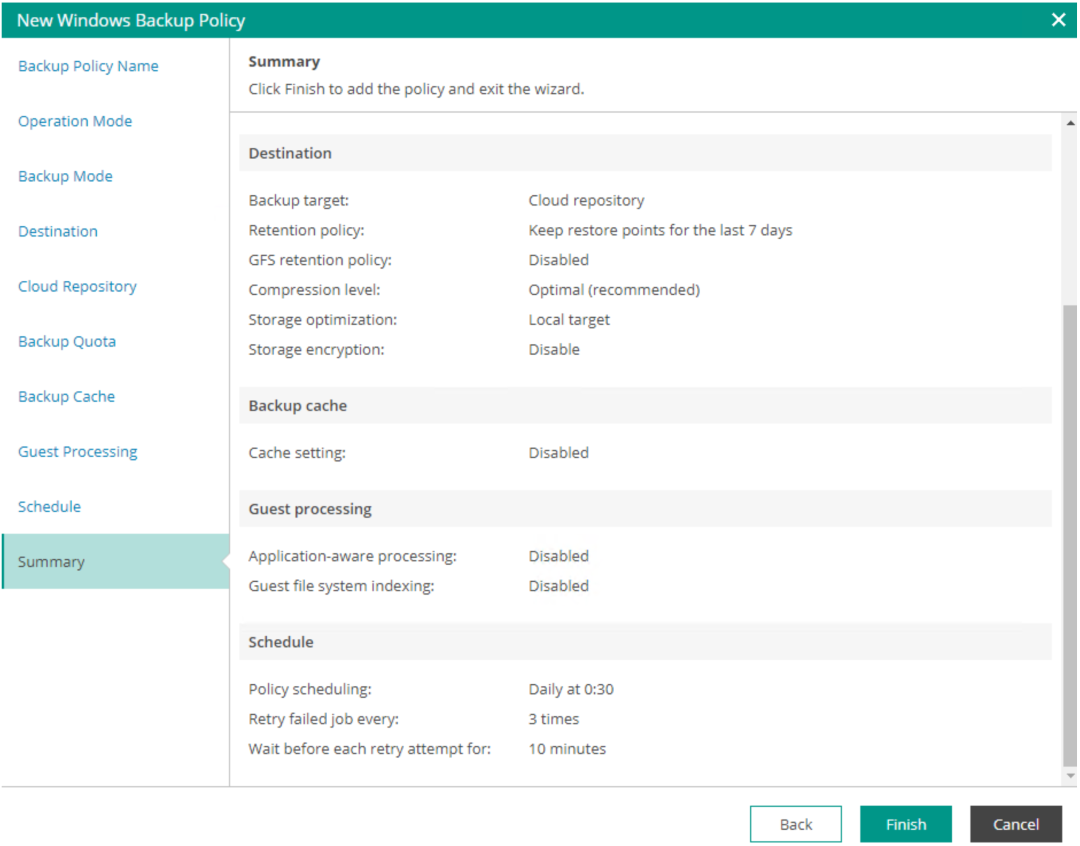Click the 'Application-aware processing:' label
The width and height of the screenshot is (1080, 846).
coord(353,556)
